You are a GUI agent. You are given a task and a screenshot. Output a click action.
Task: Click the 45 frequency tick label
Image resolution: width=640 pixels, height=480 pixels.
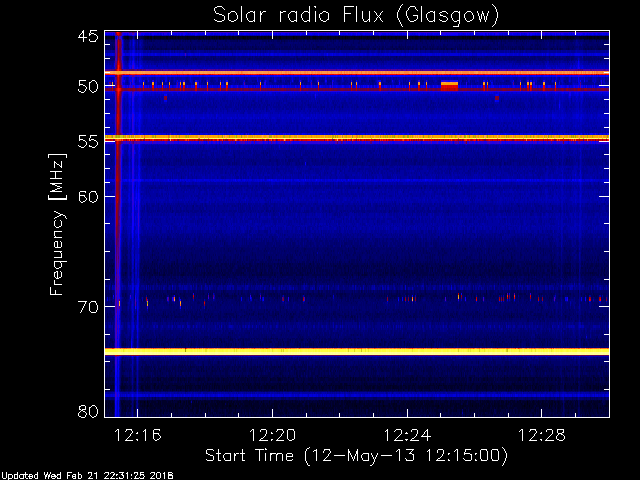[88, 36]
